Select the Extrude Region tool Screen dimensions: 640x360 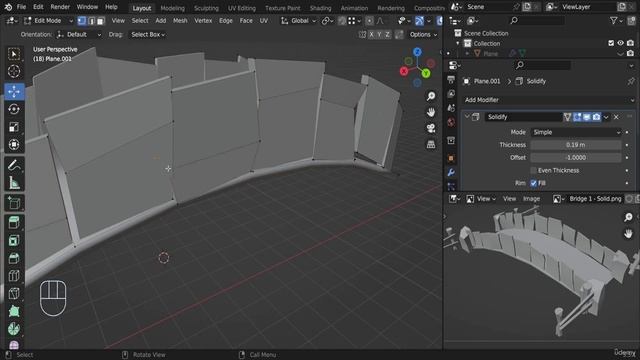click(14, 222)
